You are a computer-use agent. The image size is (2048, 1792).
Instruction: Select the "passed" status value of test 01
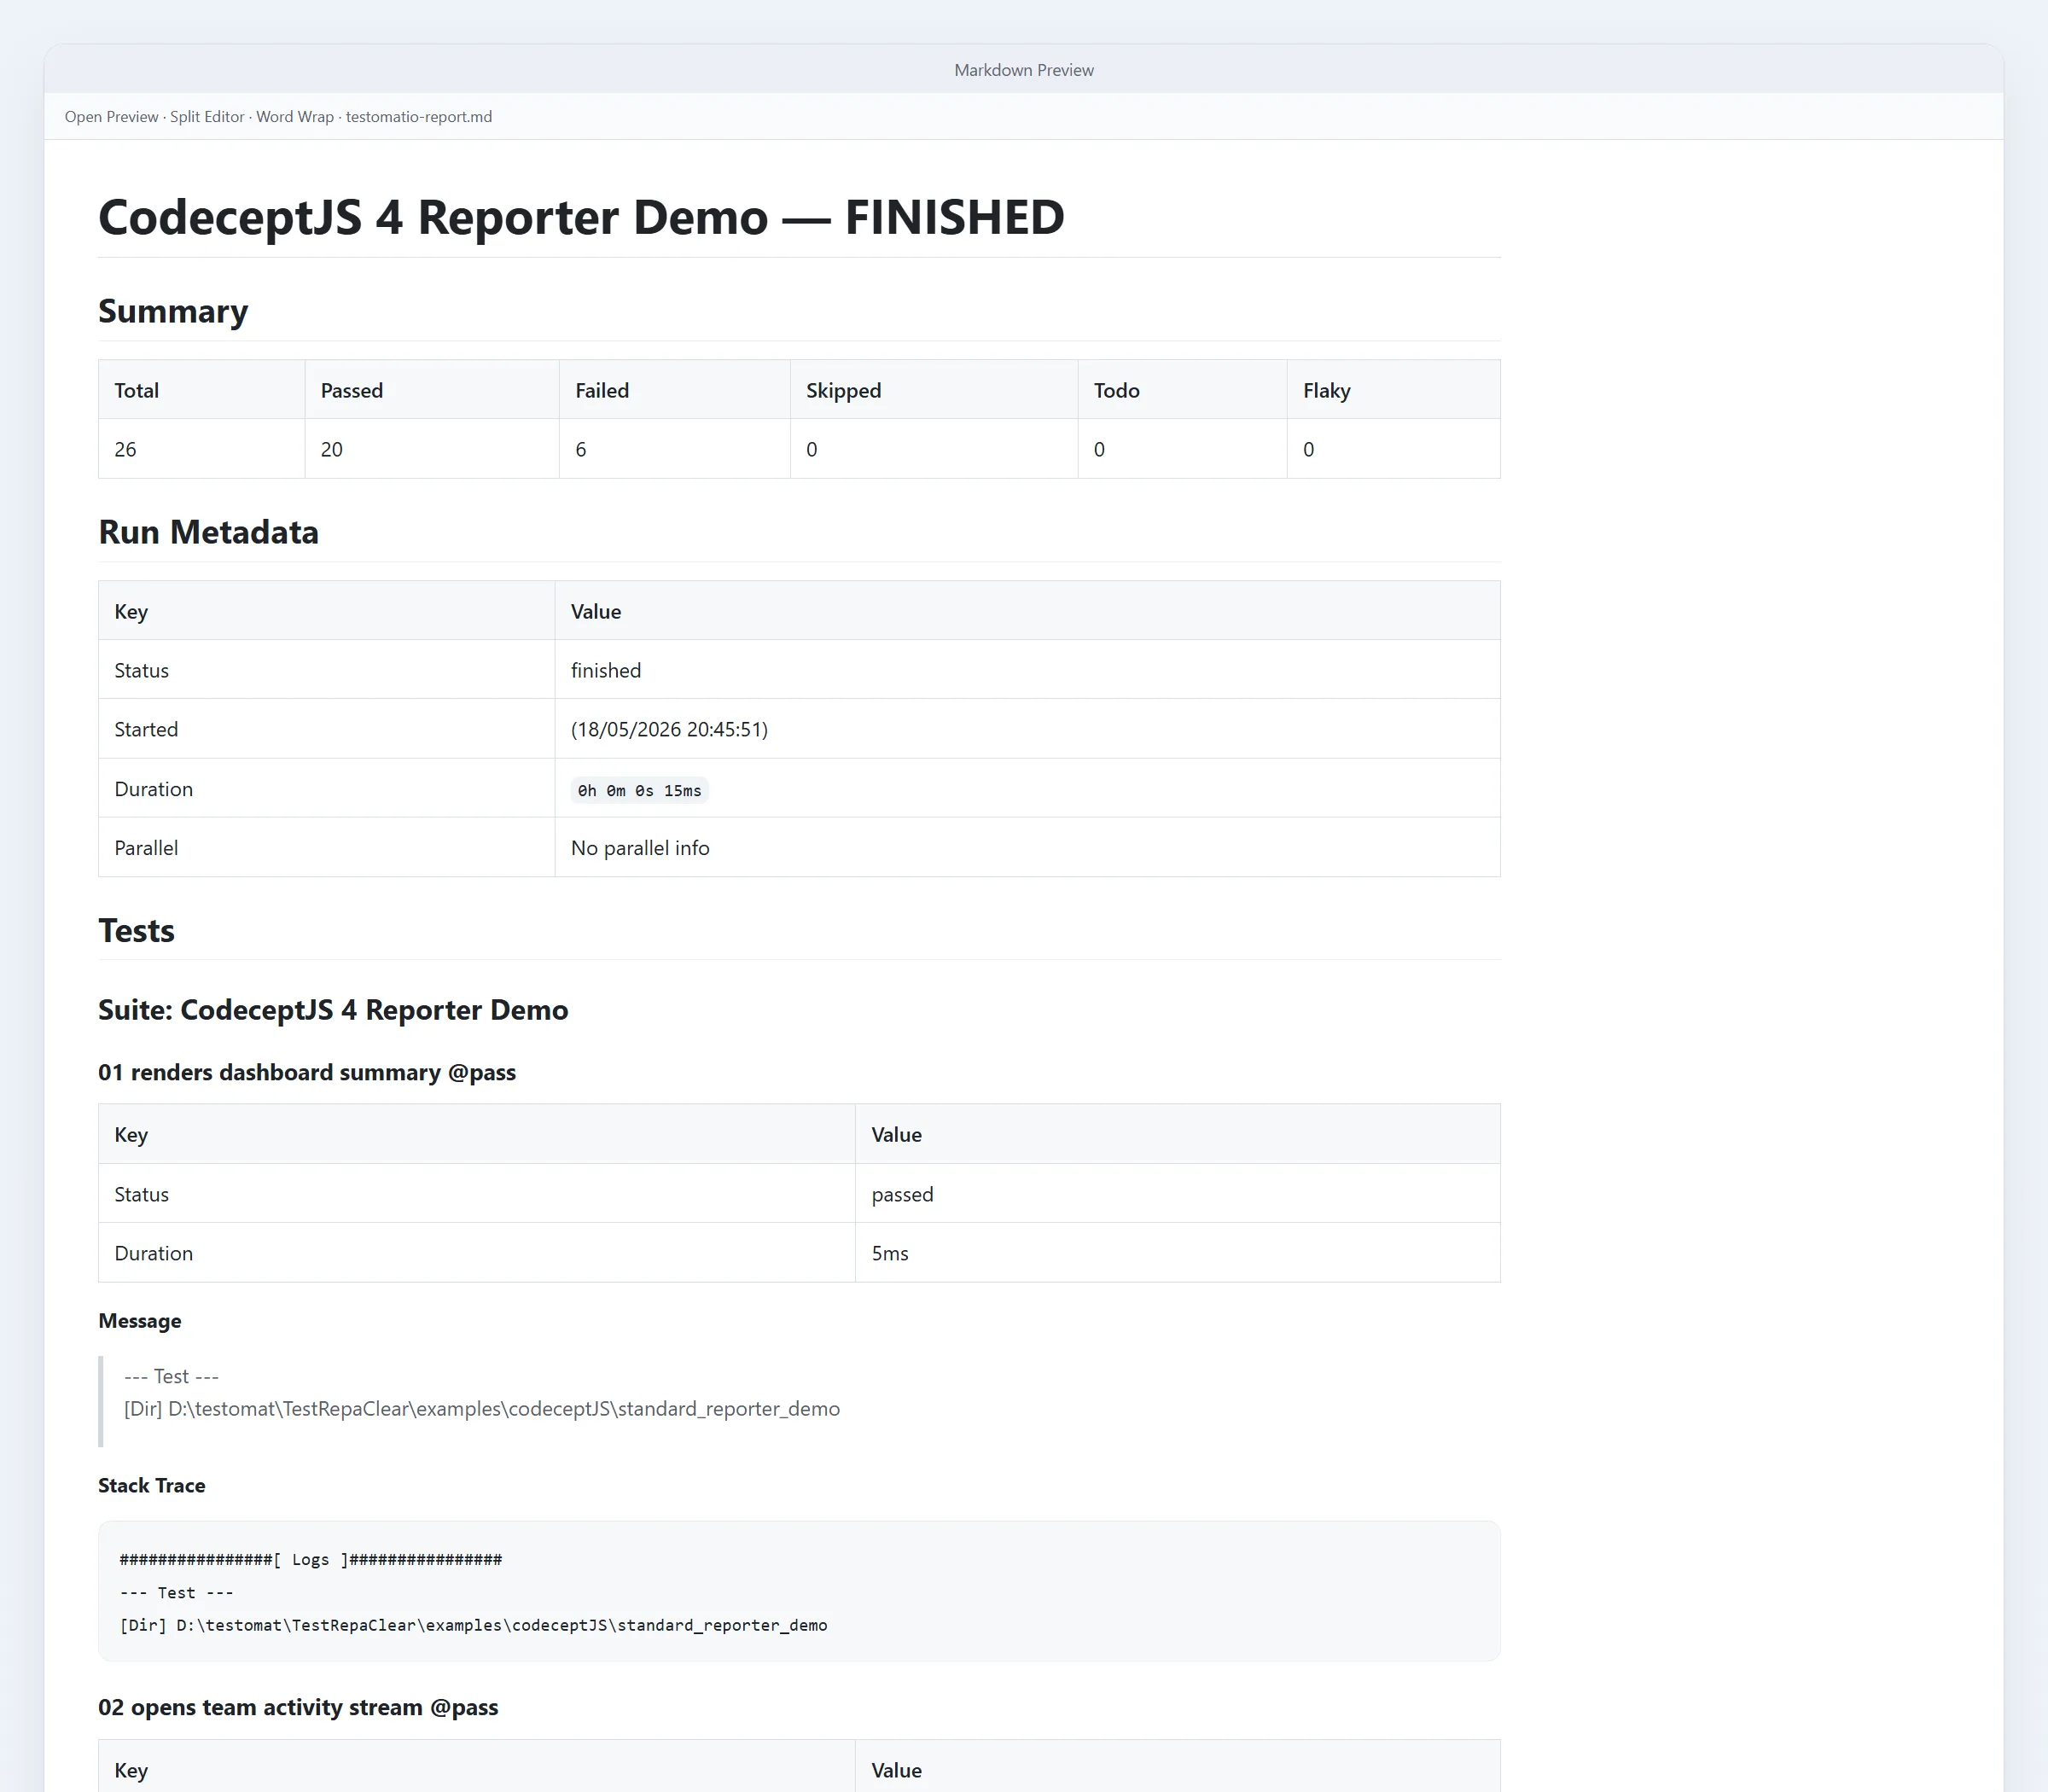click(902, 1194)
